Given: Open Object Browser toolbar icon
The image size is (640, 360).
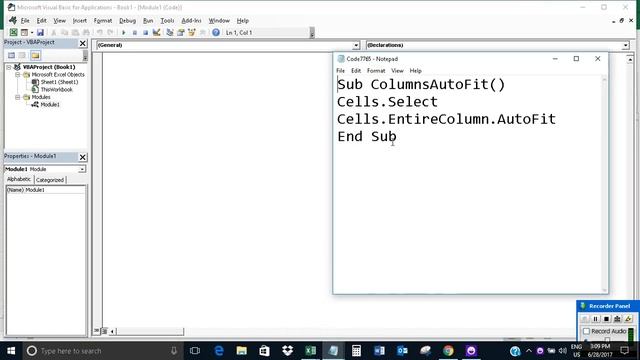Looking at the screenshot, I should [x=191, y=32].
